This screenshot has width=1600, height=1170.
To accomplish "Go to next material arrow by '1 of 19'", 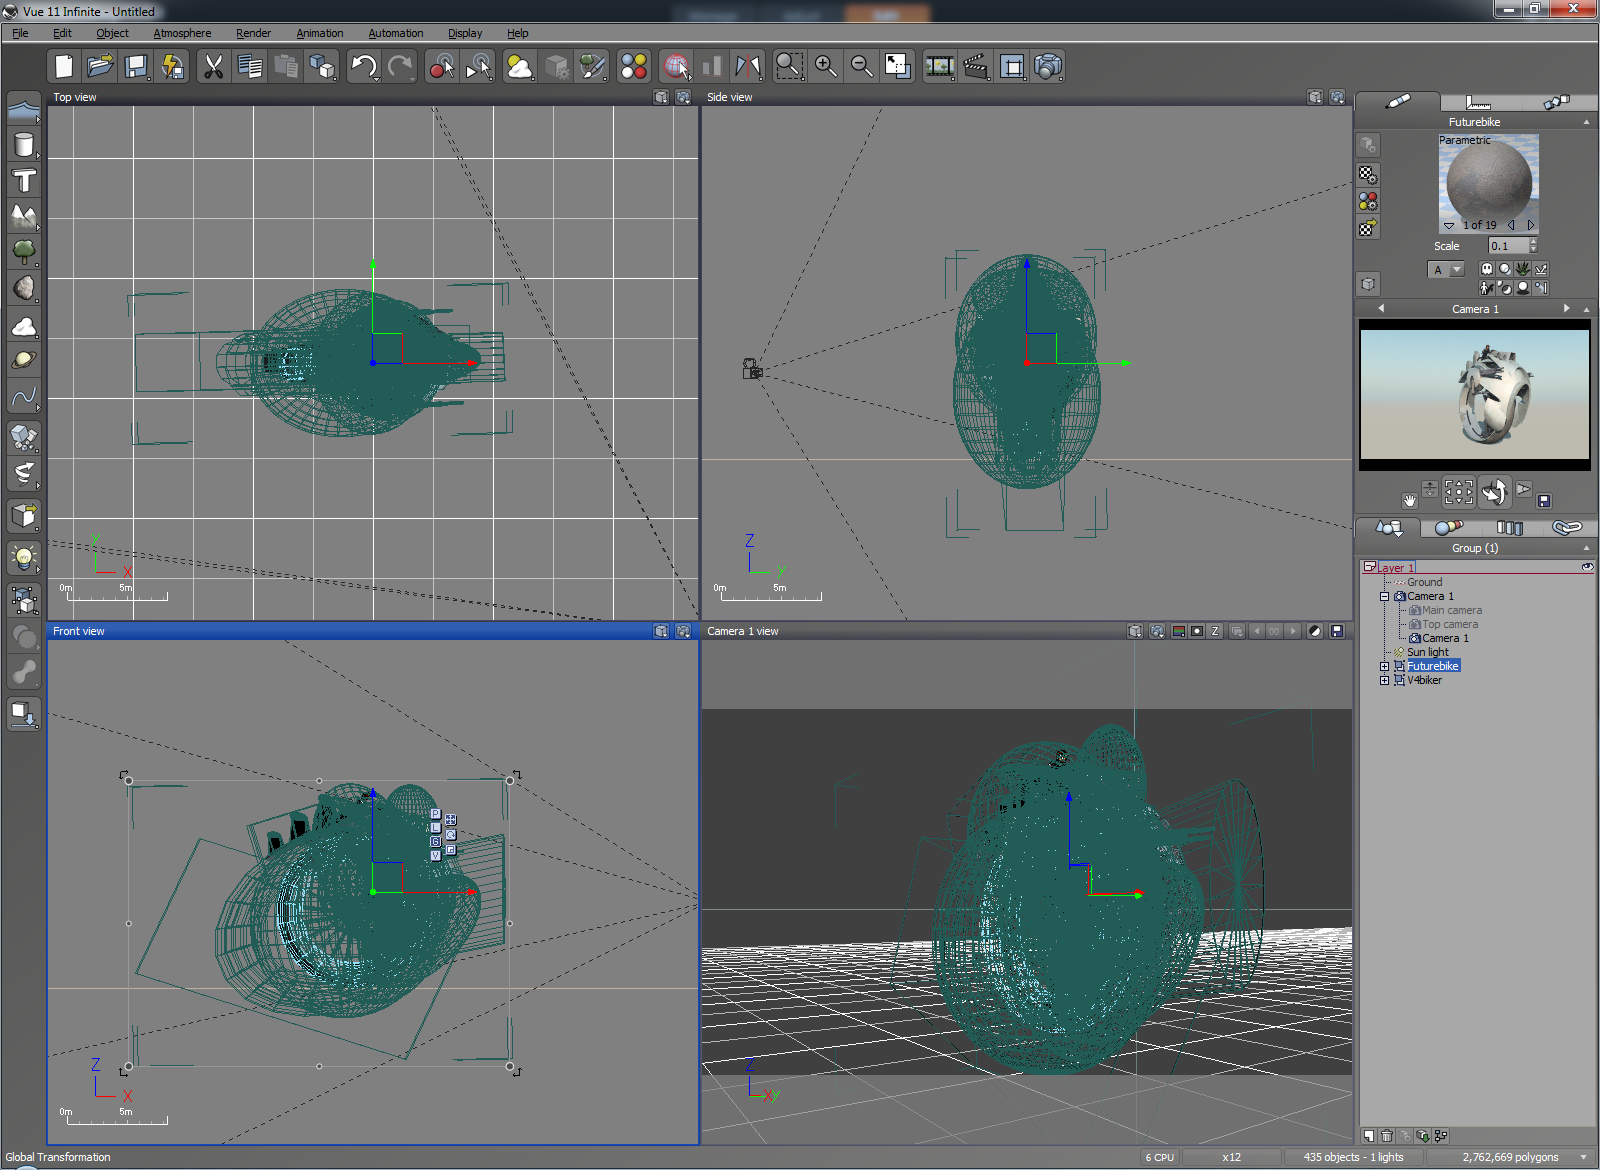I will [x=1530, y=225].
